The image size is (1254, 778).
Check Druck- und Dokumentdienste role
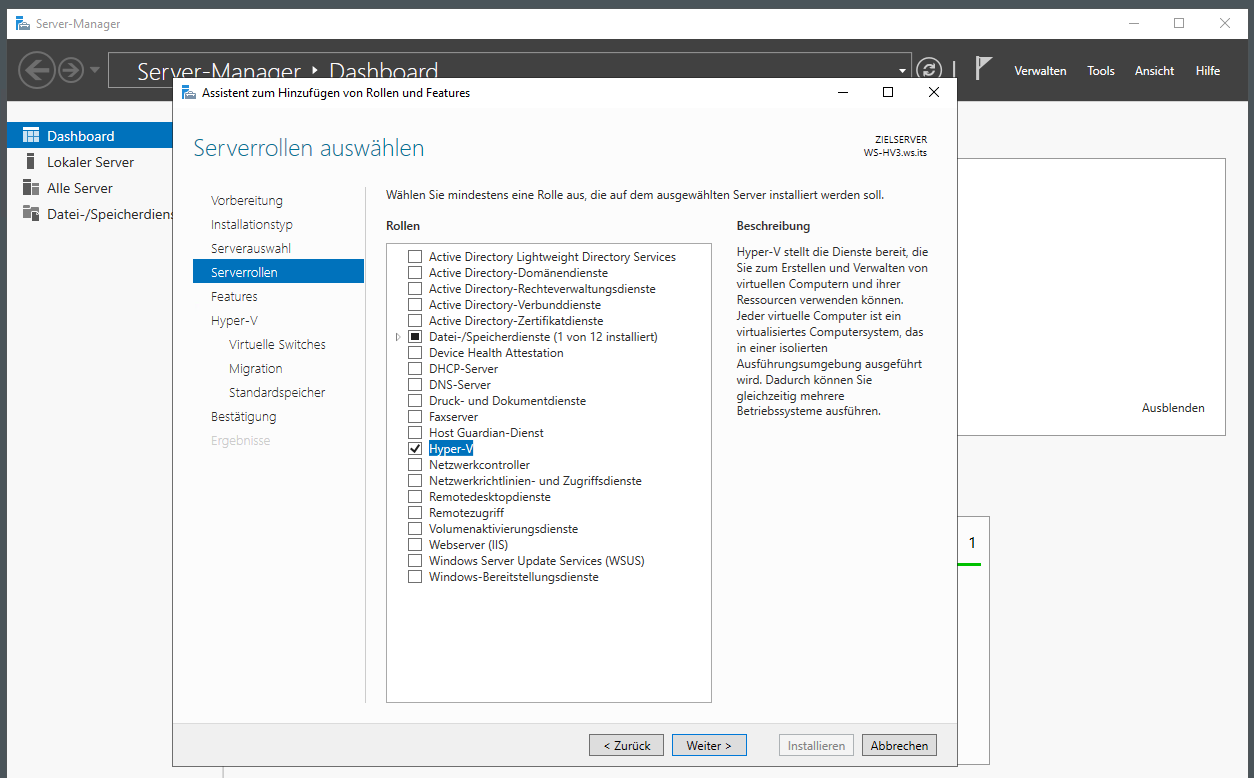point(415,401)
